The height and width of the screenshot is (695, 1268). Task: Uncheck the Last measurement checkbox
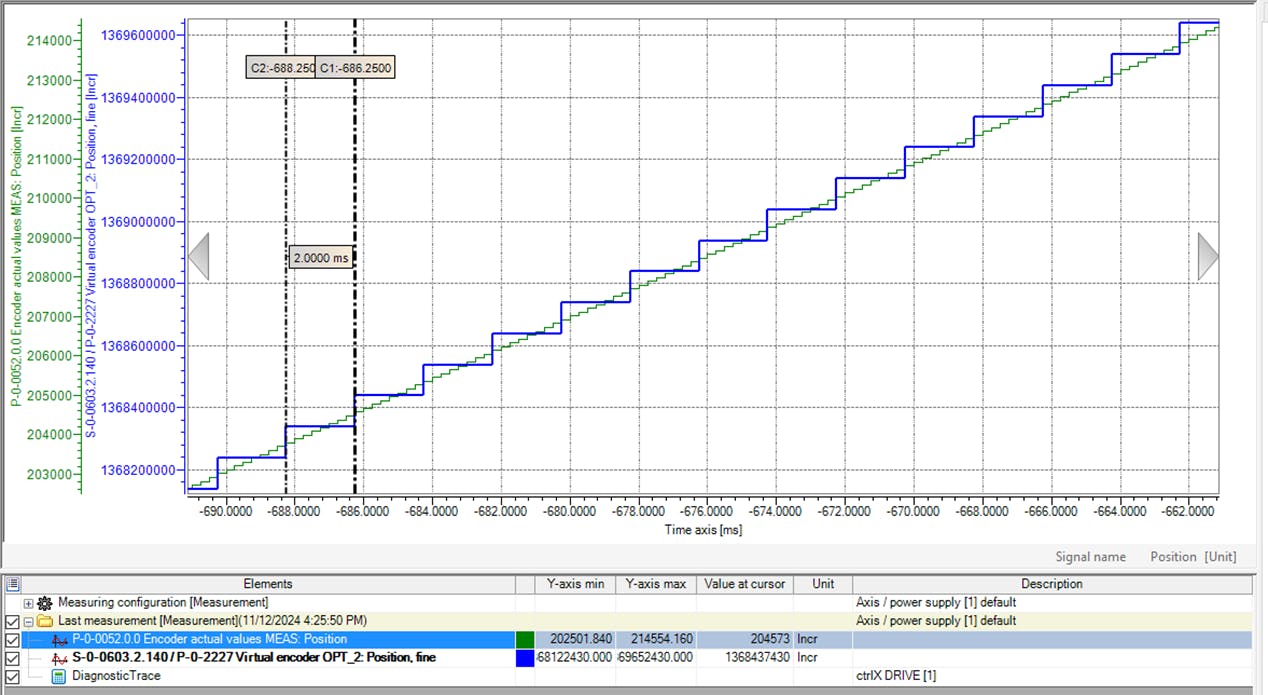point(12,621)
